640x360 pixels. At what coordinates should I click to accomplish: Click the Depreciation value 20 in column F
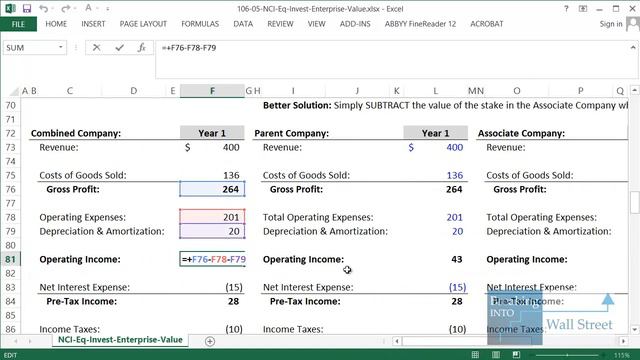212,231
